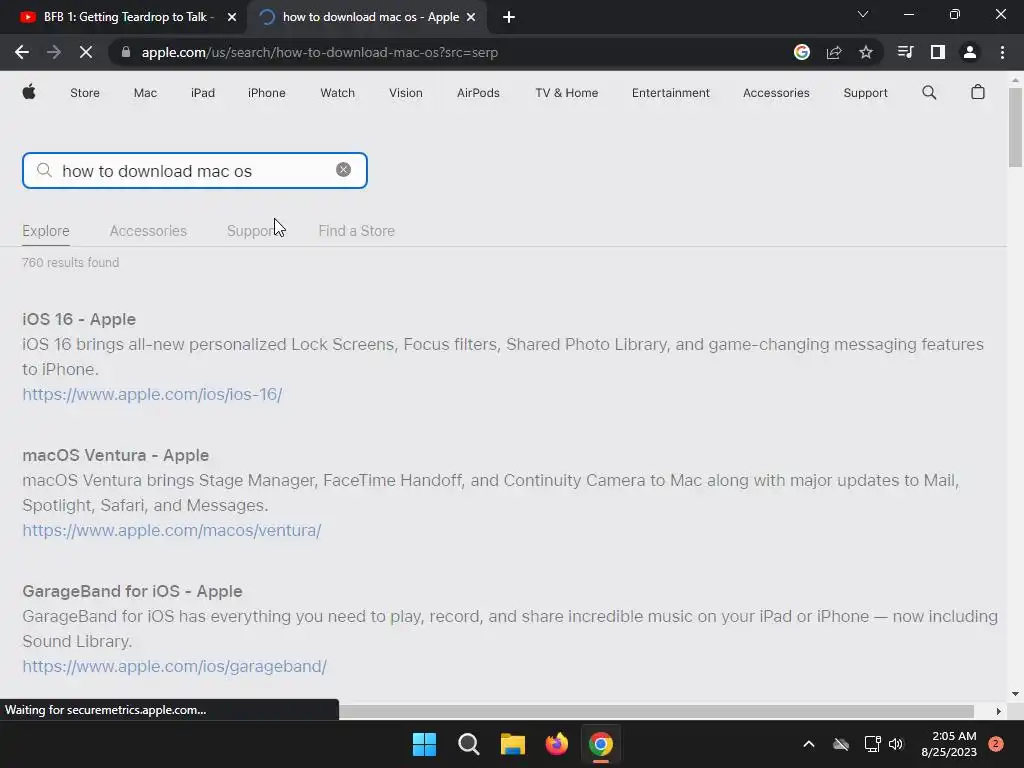Open the Vision menu item
Screen dimensions: 1024x768
[406, 93]
